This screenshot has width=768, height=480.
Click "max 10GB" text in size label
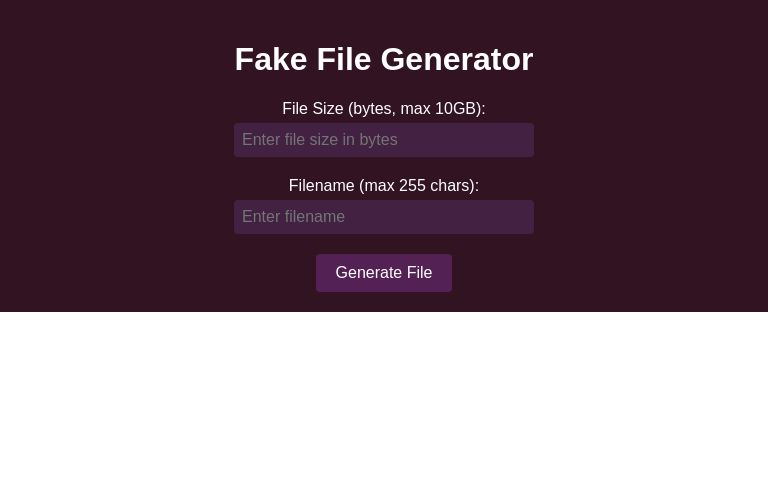(x=438, y=108)
